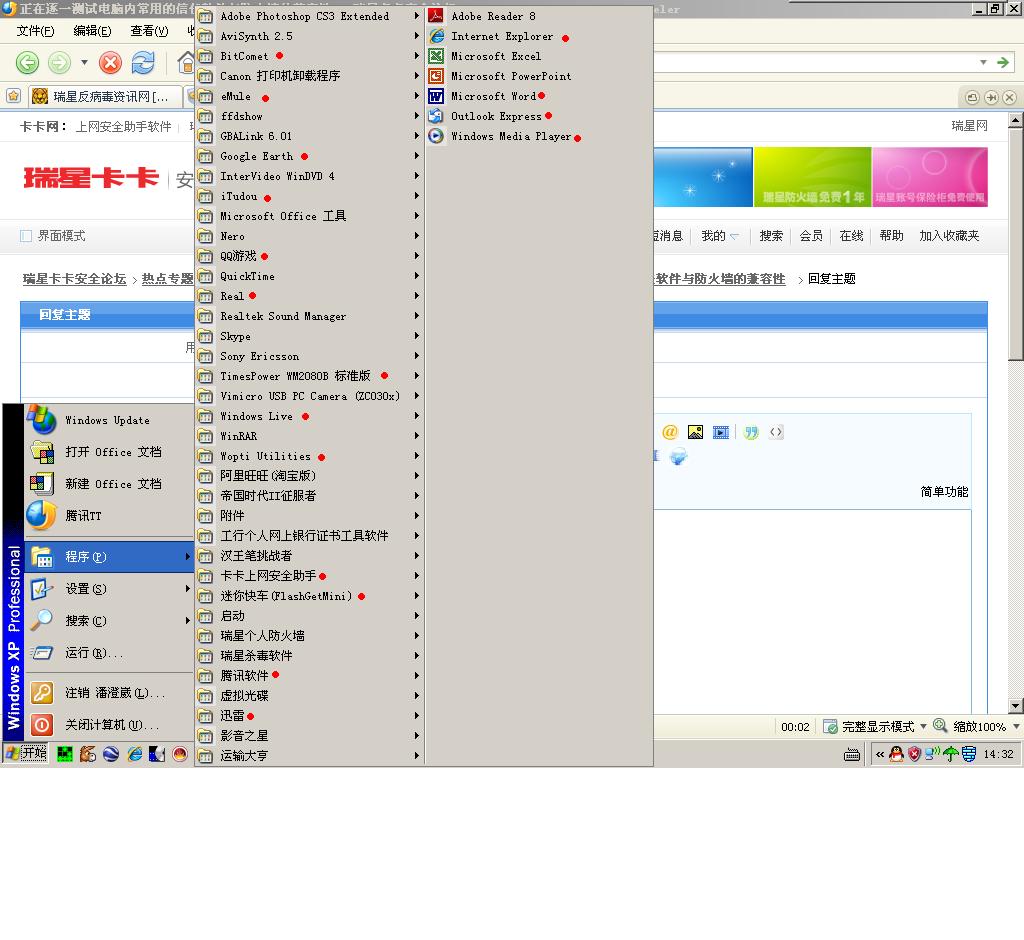This screenshot has width=1024, height=940.
Task: Click the 帮助 link in forum navigation
Action: 891,236
